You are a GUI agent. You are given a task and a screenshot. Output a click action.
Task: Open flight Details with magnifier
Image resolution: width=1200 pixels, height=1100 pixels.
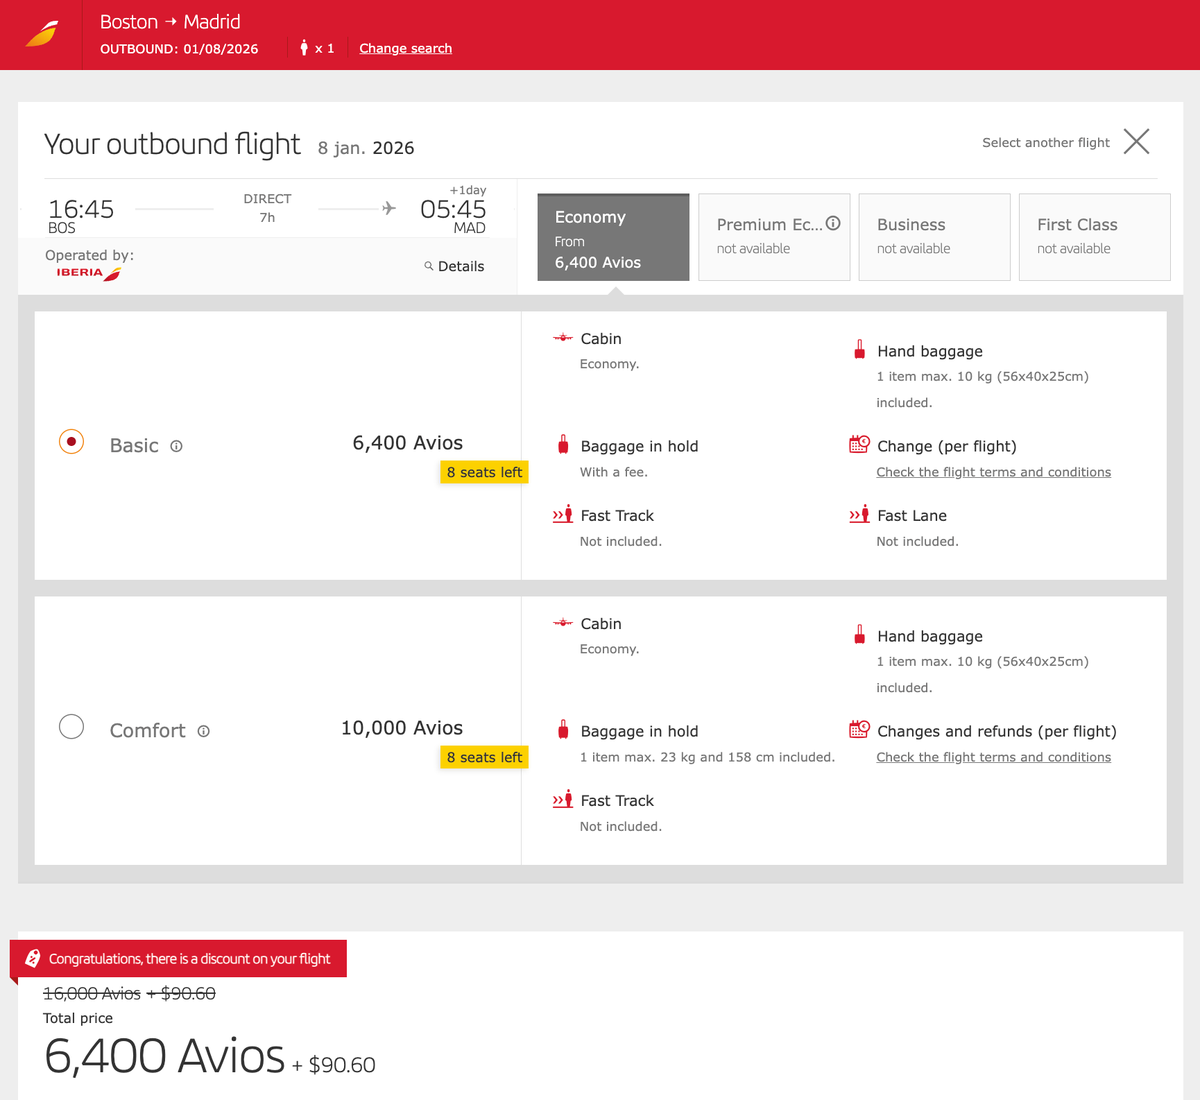(x=454, y=266)
